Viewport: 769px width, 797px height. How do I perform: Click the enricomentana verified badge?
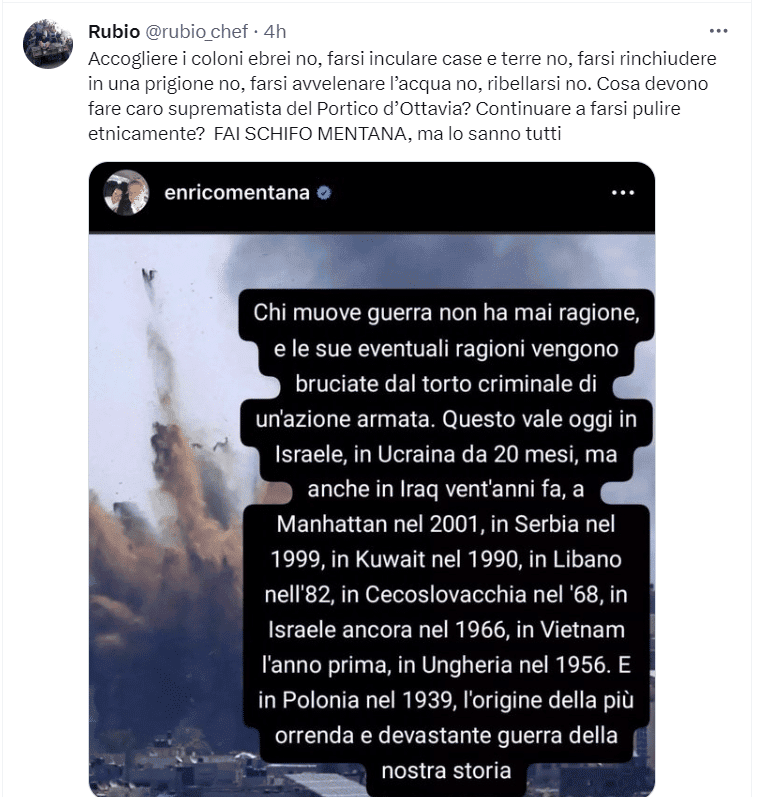(x=324, y=193)
